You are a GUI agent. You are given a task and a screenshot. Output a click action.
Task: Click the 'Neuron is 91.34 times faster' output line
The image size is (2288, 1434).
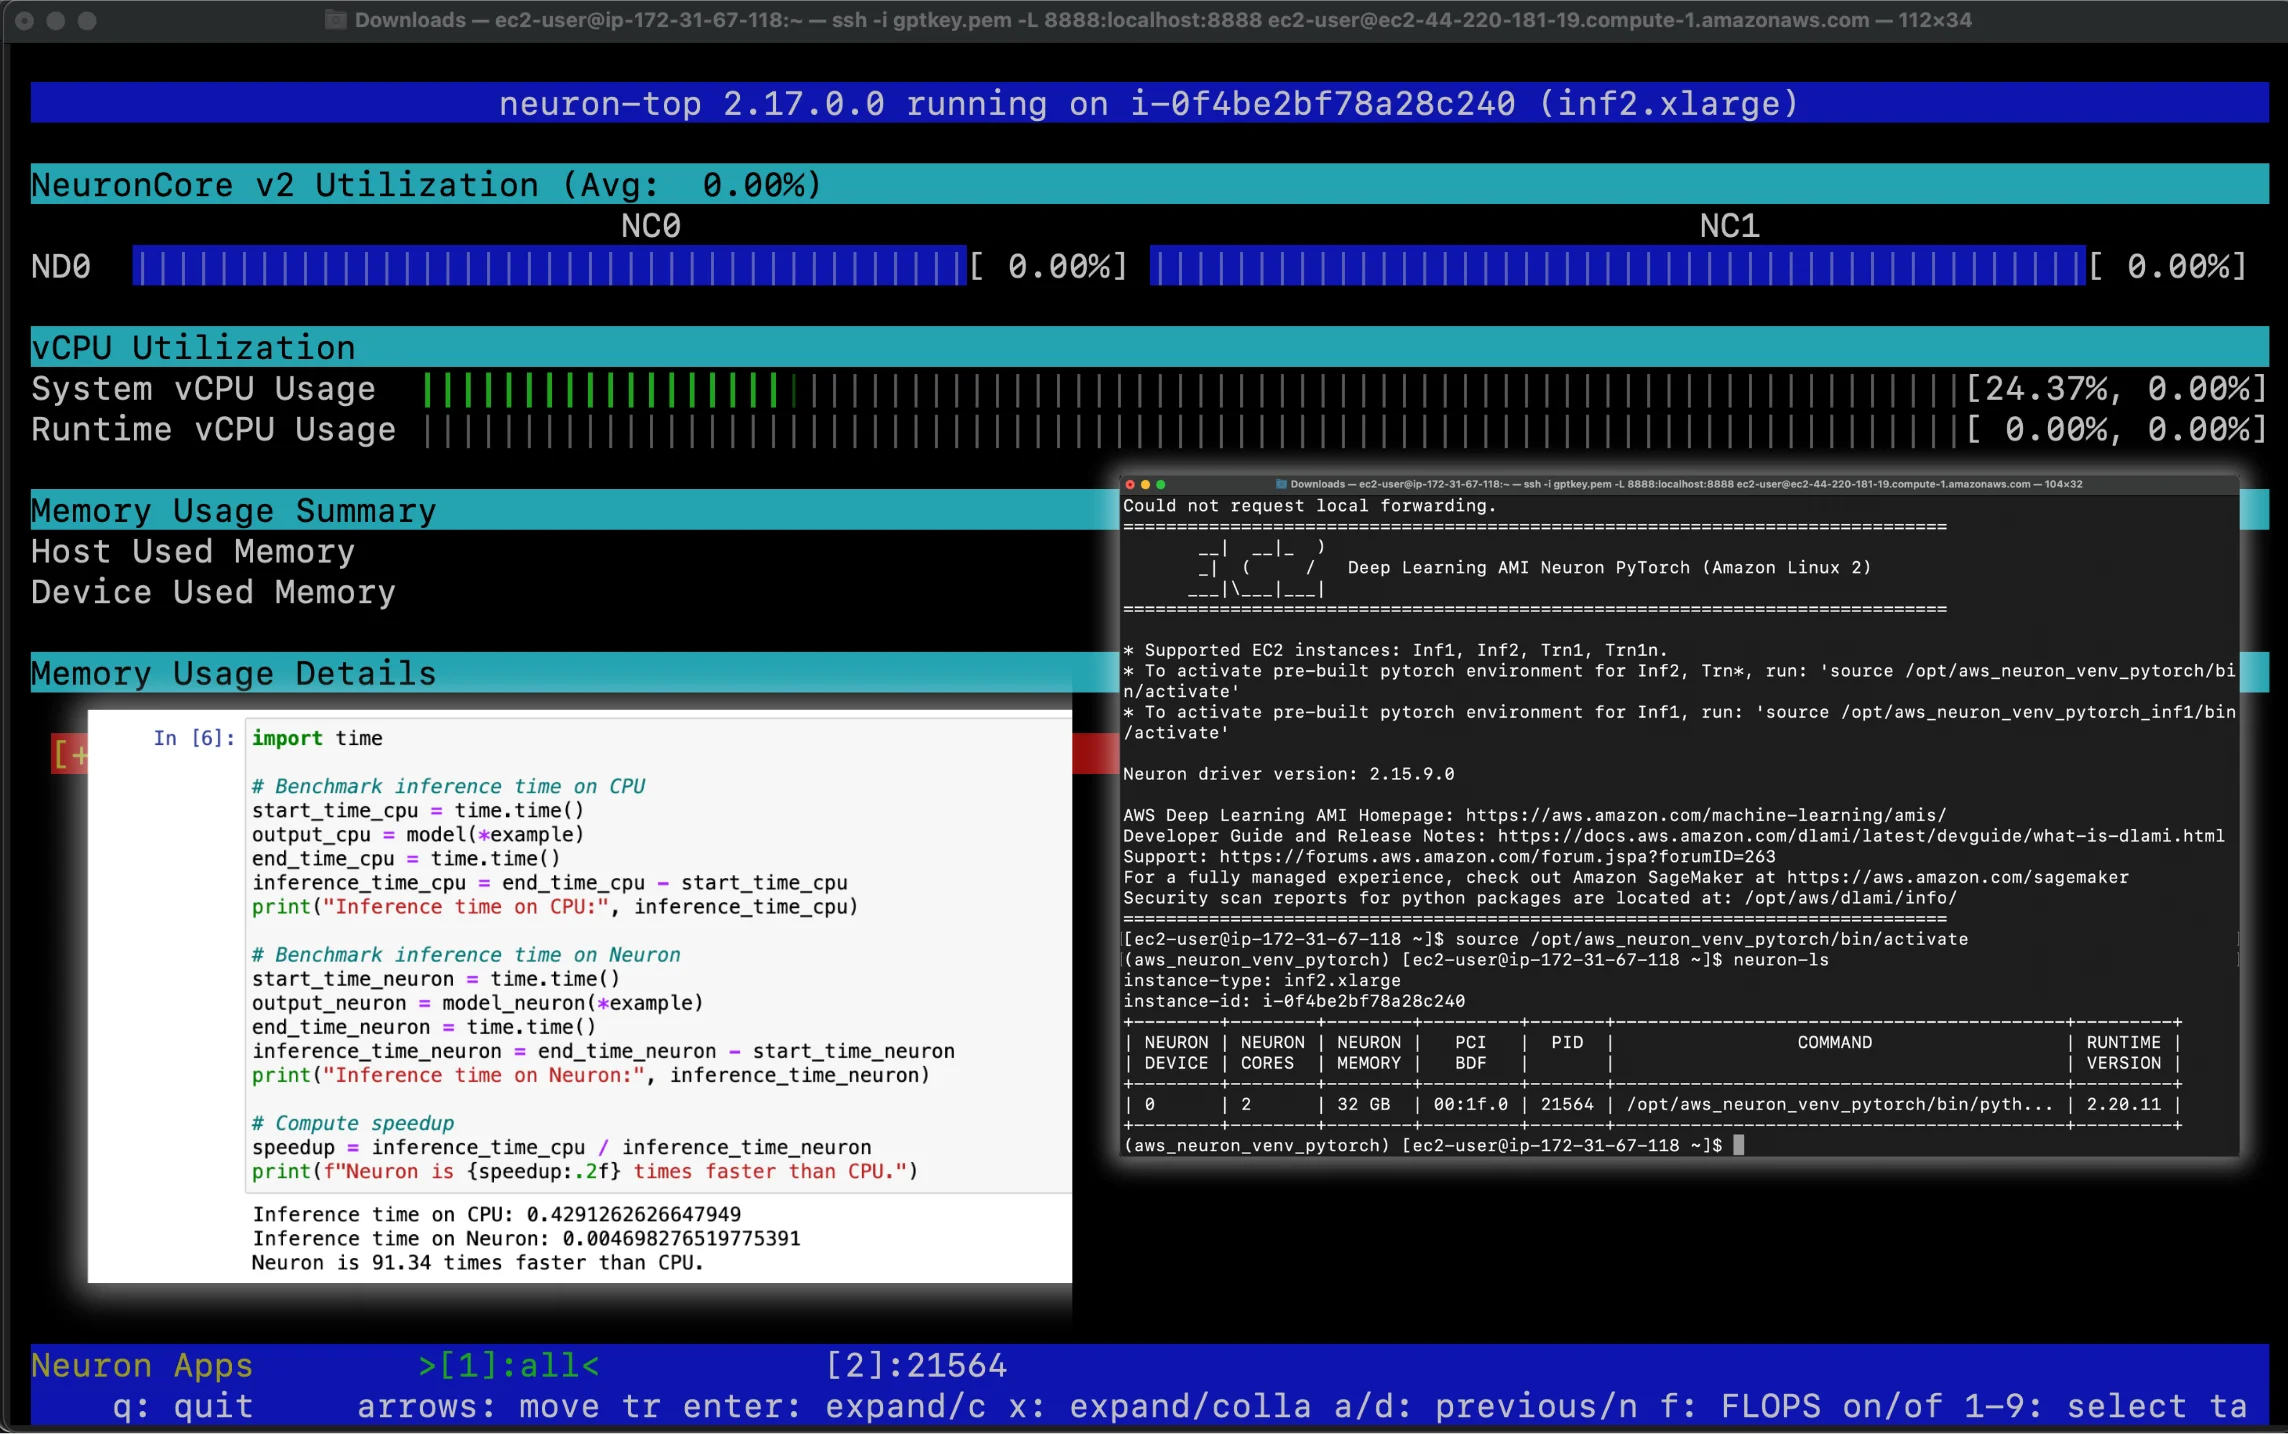coord(478,1262)
